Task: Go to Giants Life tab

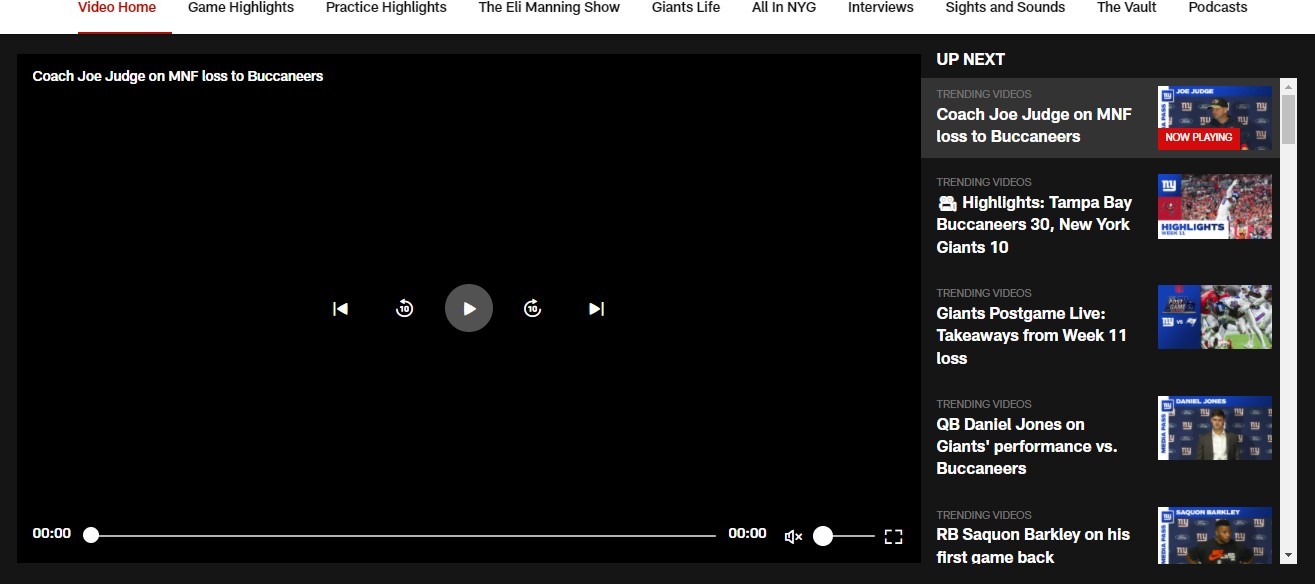Action: [686, 8]
